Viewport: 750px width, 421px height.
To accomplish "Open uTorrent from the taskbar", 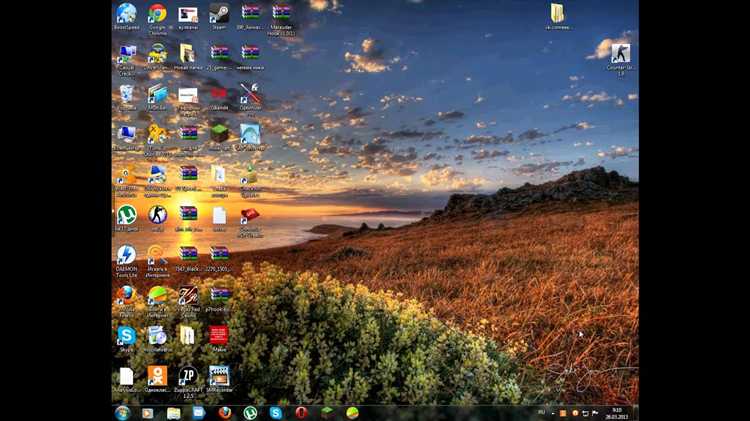I will click(x=250, y=413).
